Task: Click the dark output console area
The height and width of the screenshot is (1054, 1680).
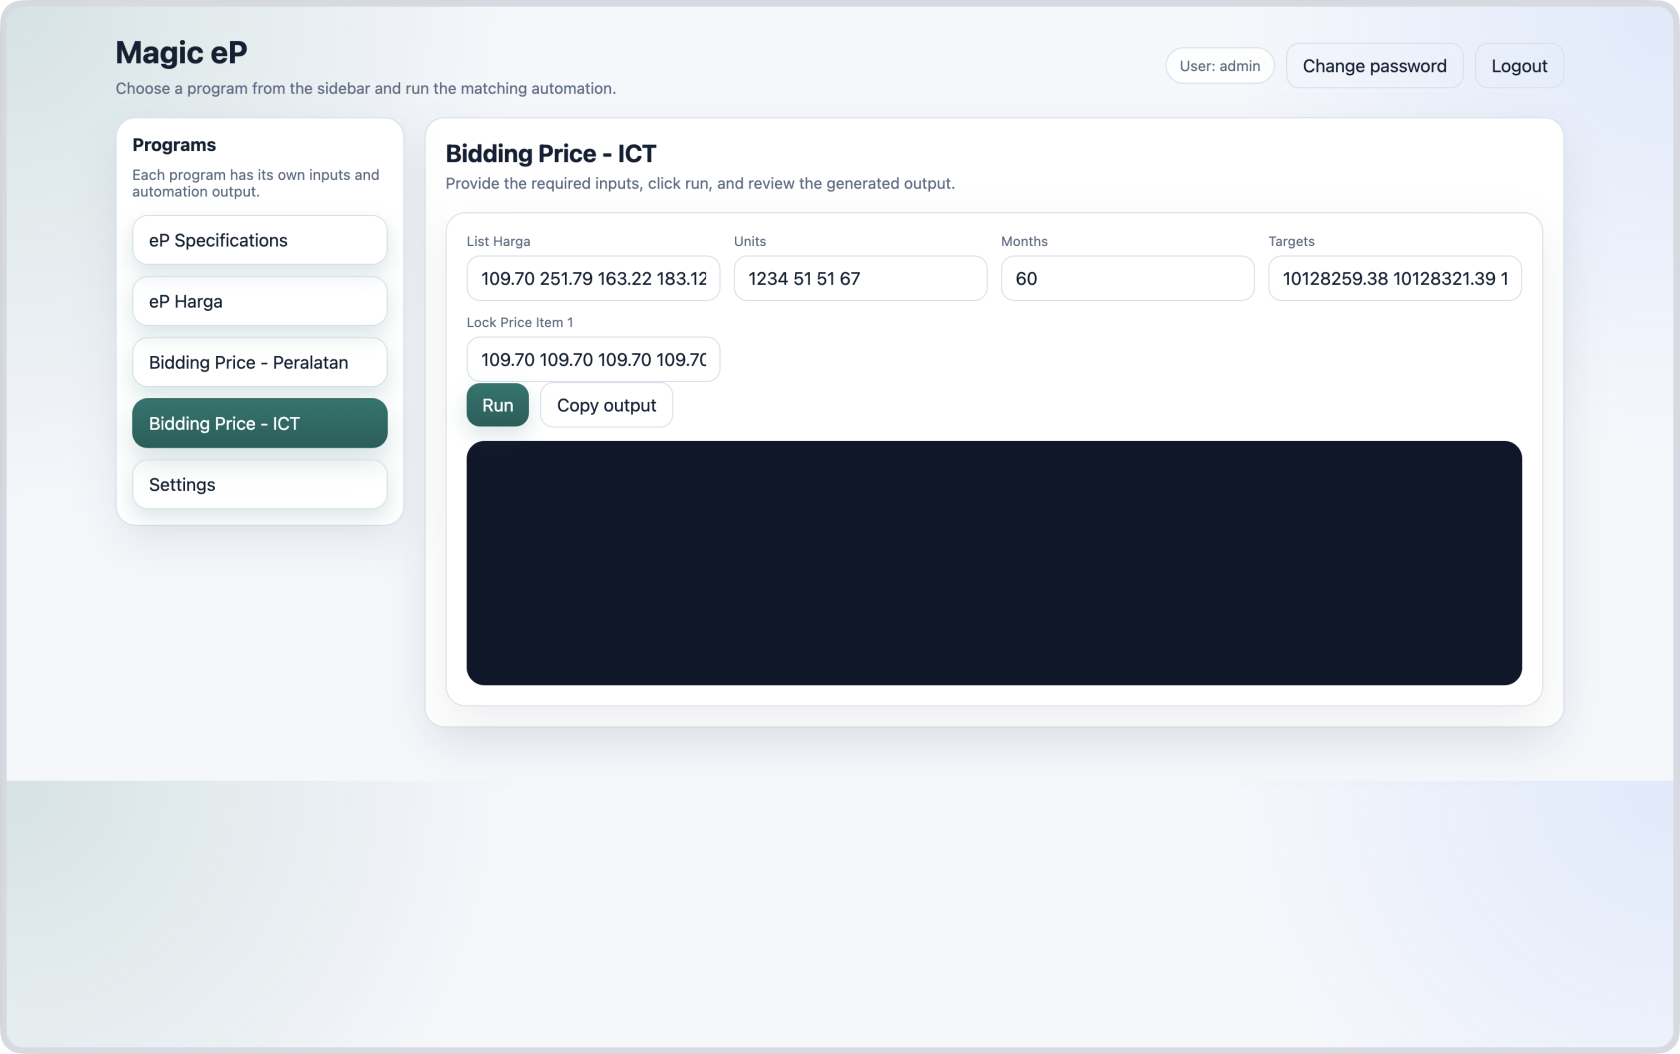Action: pos(994,563)
